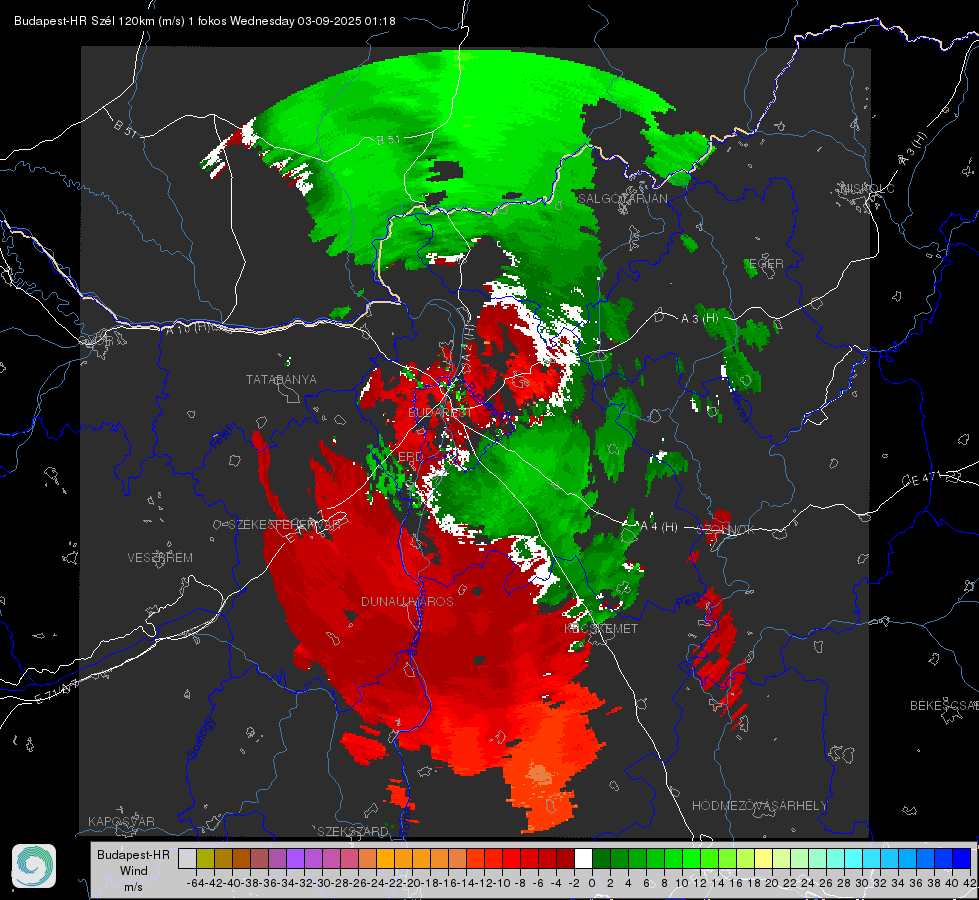Image resolution: width=979 pixels, height=900 pixels.
Task: Click the SALGÓTARJÁN city label
Action: pyautogui.click(x=622, y=199)
